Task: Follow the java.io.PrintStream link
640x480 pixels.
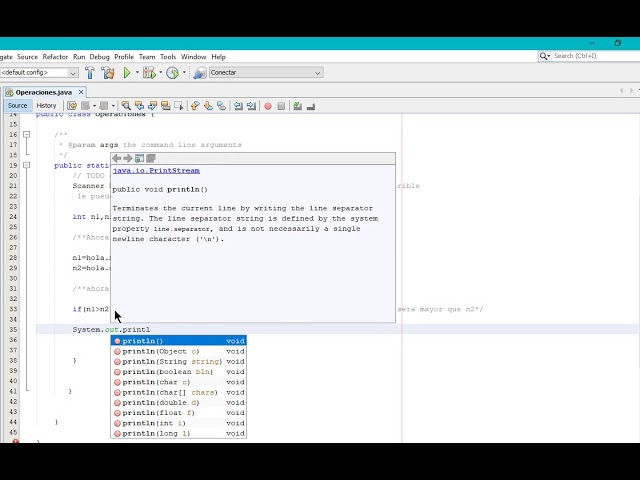Action: tap(155, 171)
